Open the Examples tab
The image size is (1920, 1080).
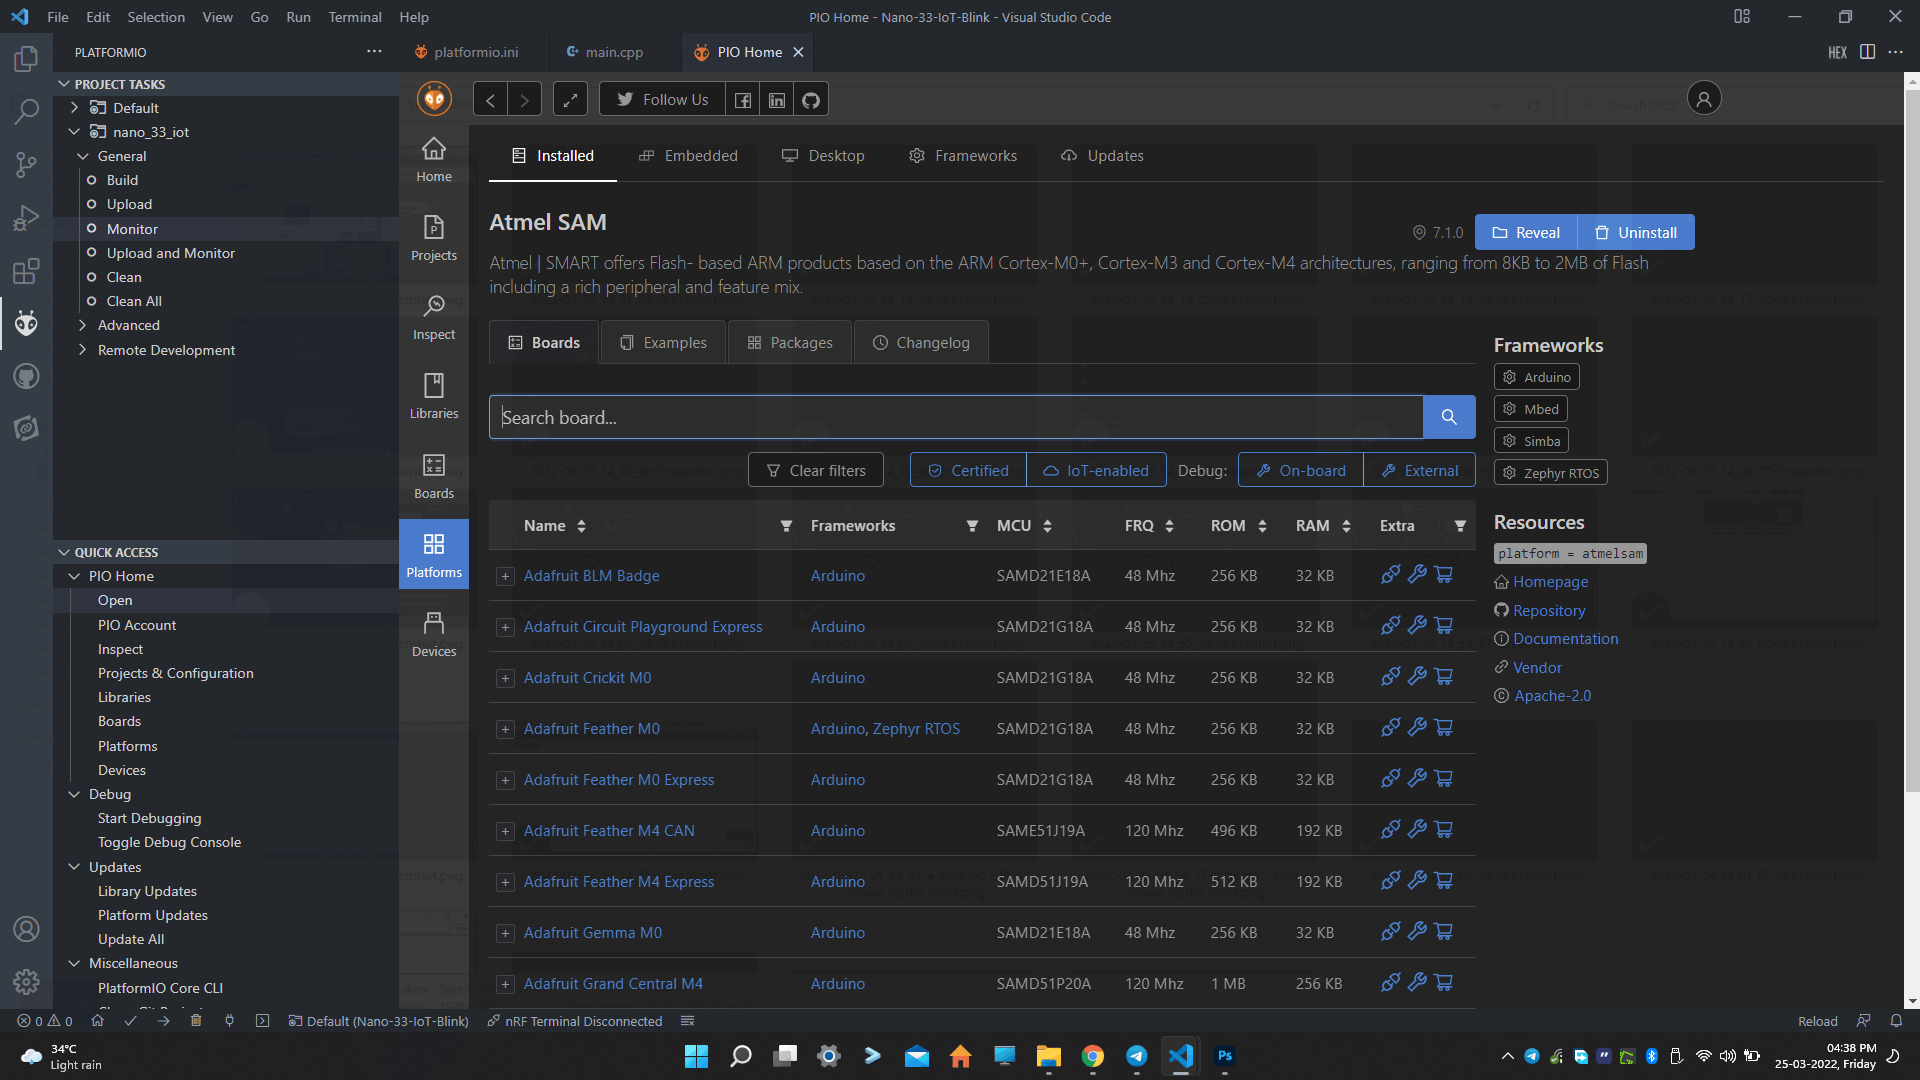(663, 342)
